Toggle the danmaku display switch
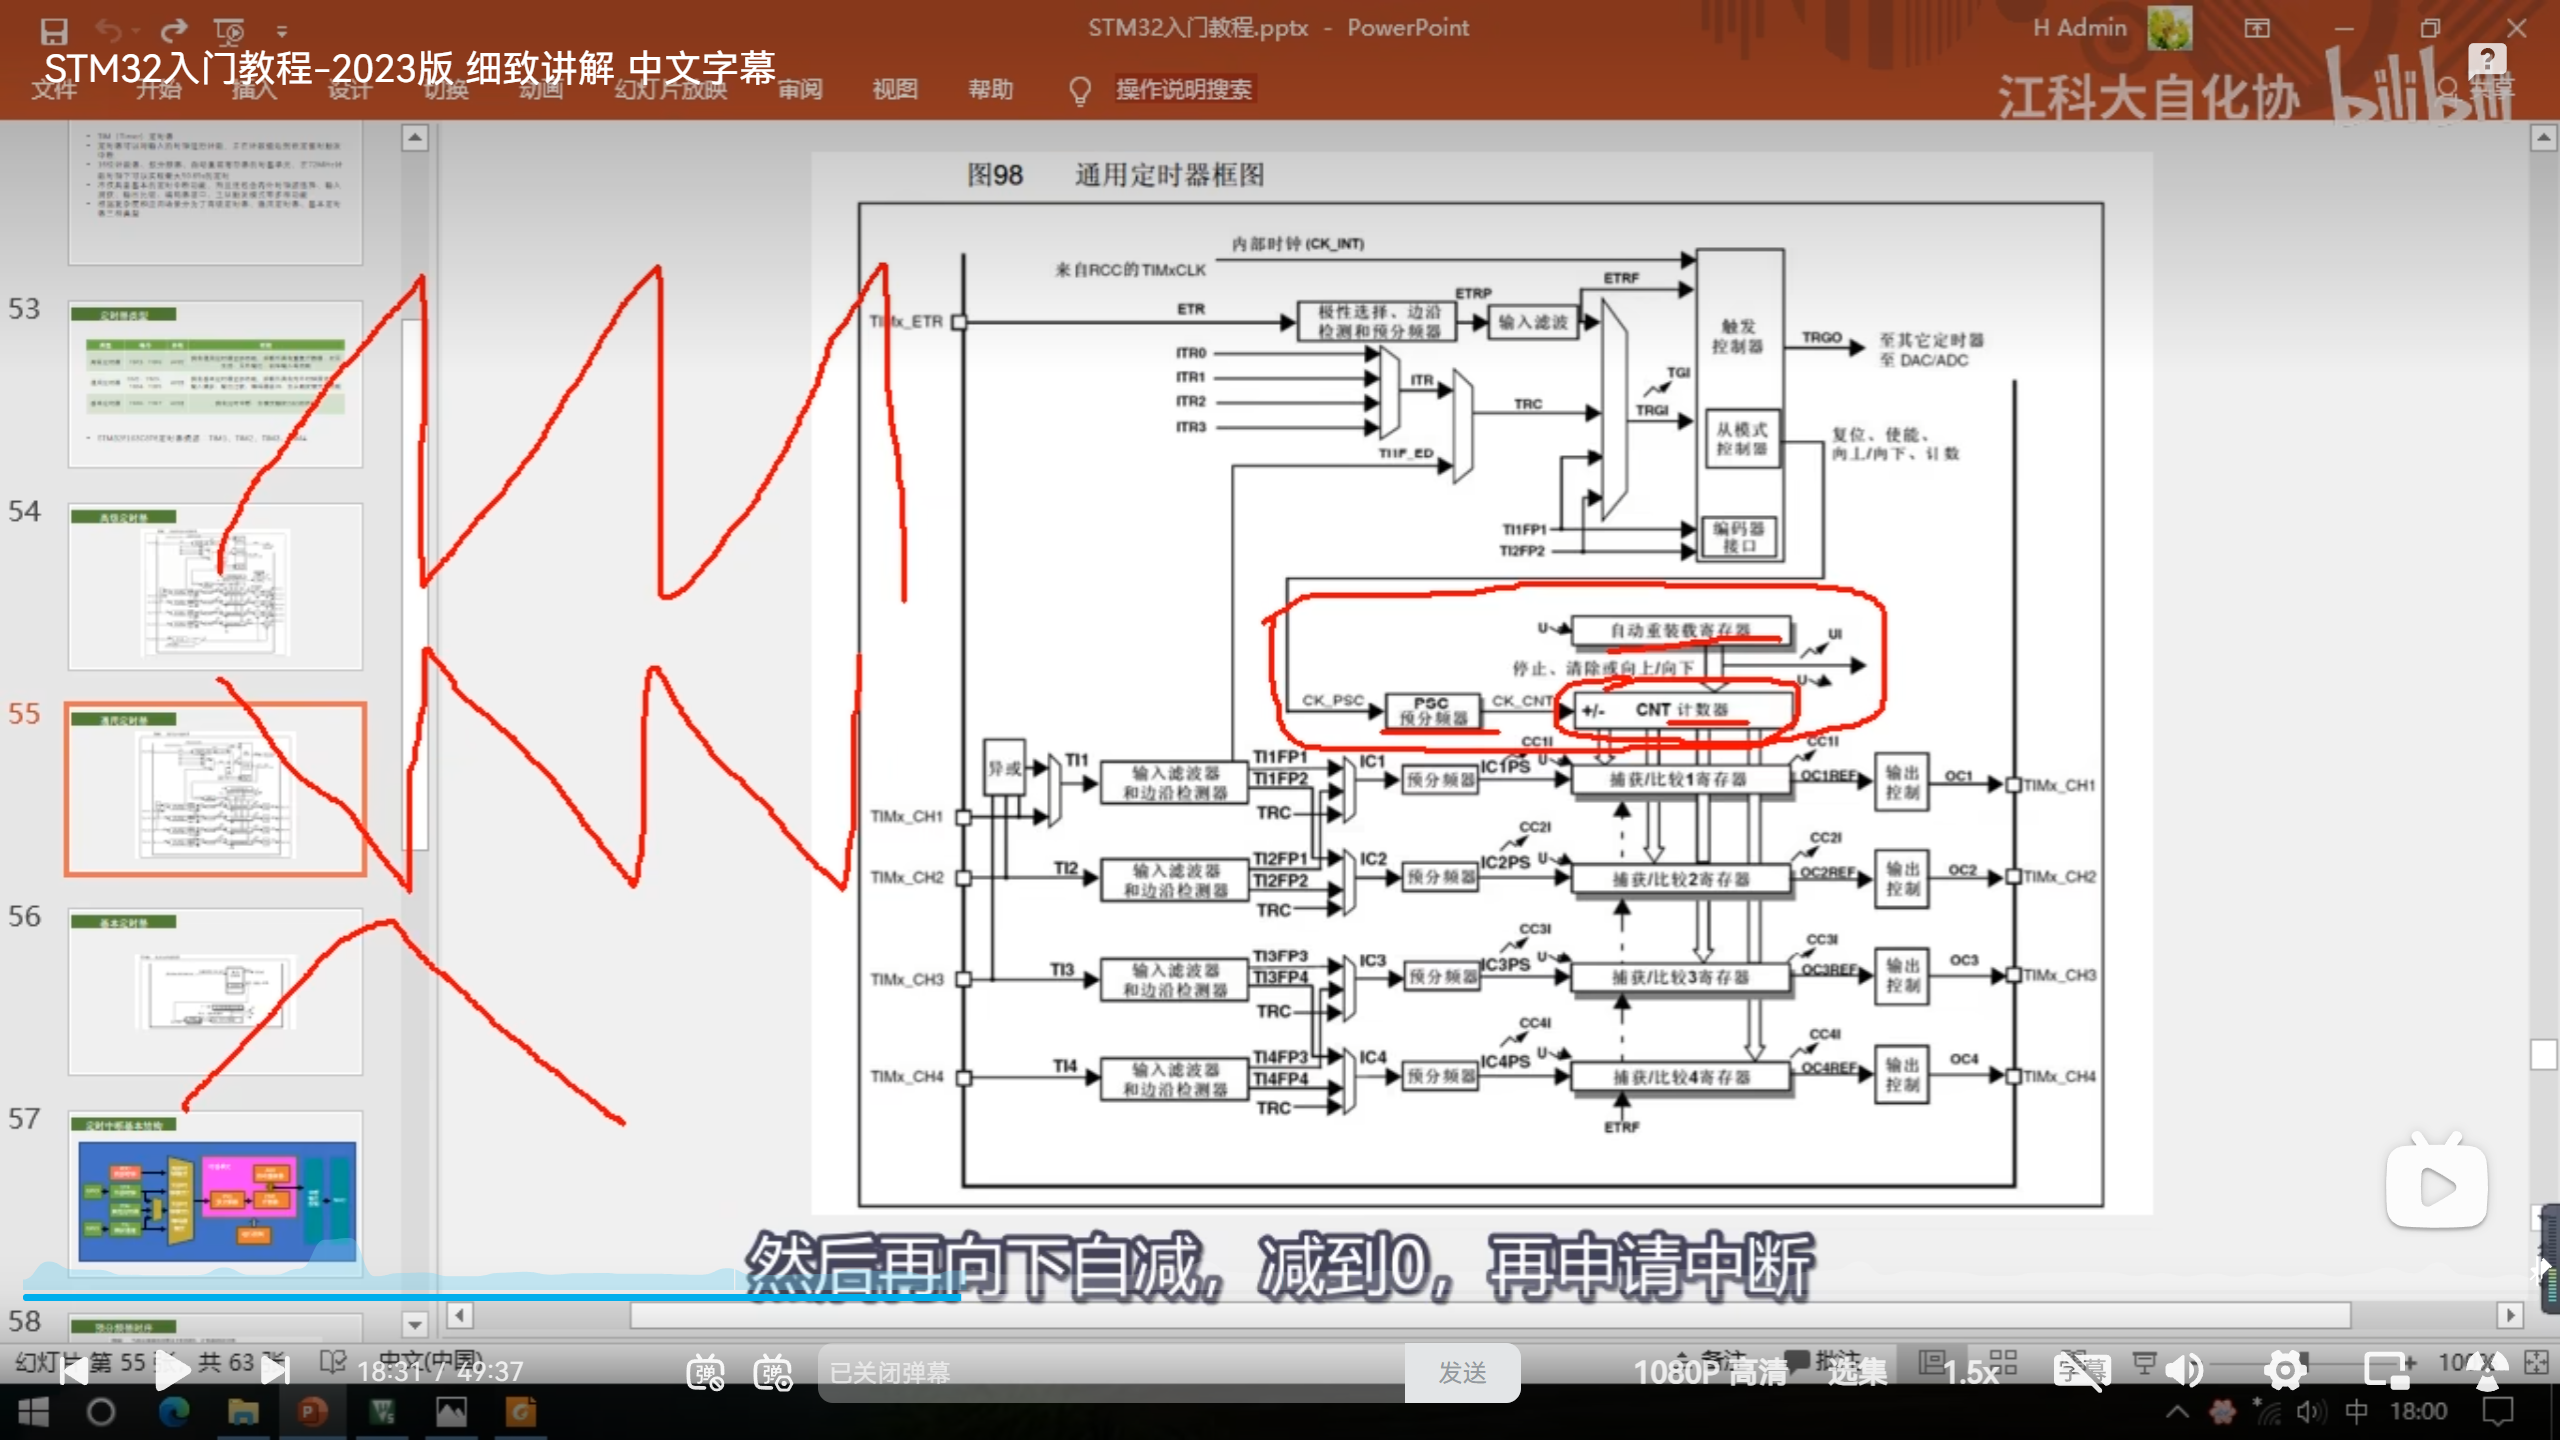 pos(705,1372)
